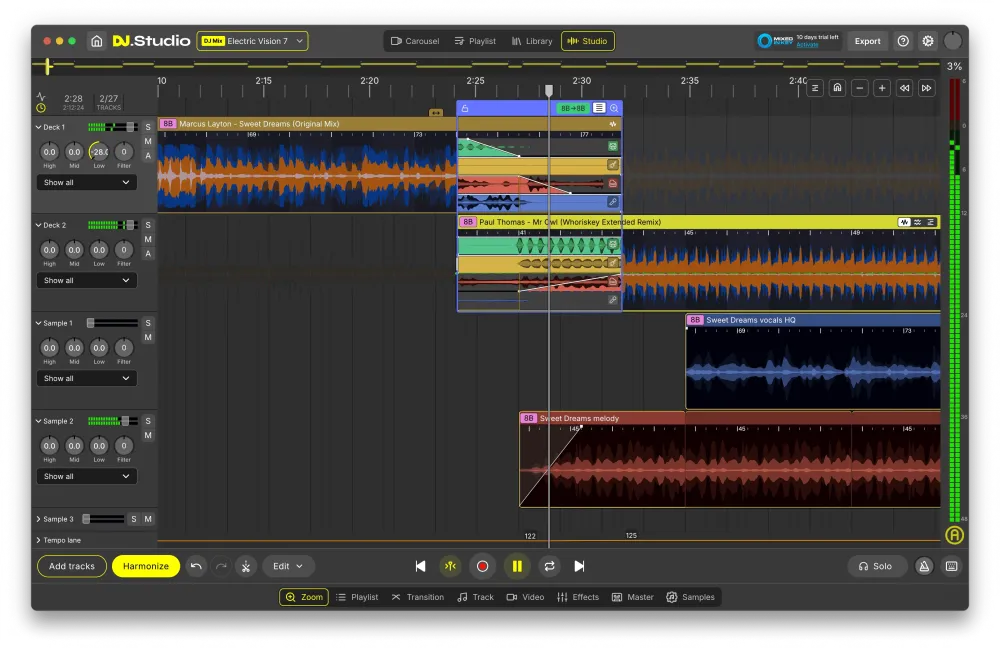Image resolution: width=1000 pixels, height=648 pixels.
Task: Click the Activate trial link
Action: (807, 45)
